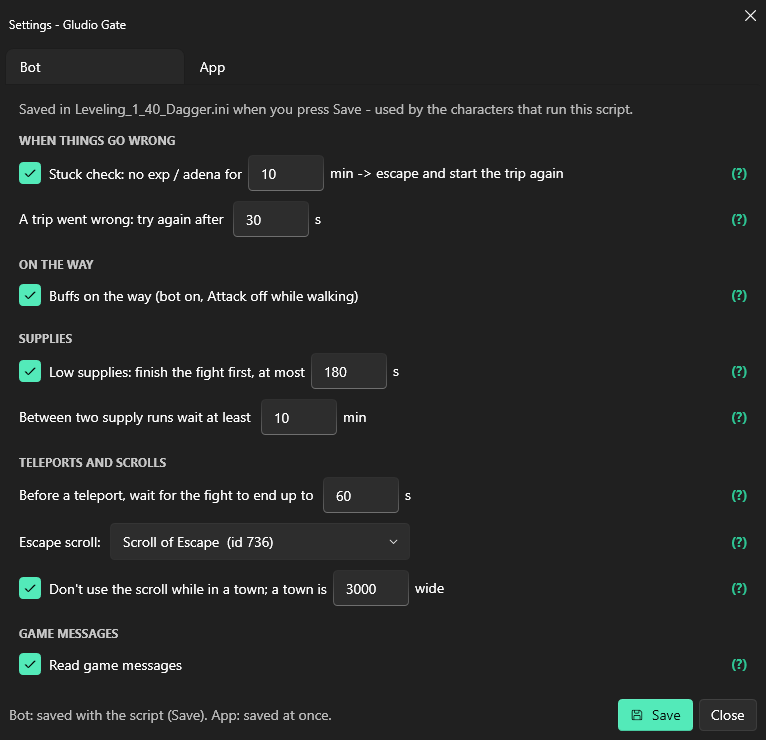Expand the Escape scroll dropdown
This screenshot has height=740, width=766.
tap(259, 542)
